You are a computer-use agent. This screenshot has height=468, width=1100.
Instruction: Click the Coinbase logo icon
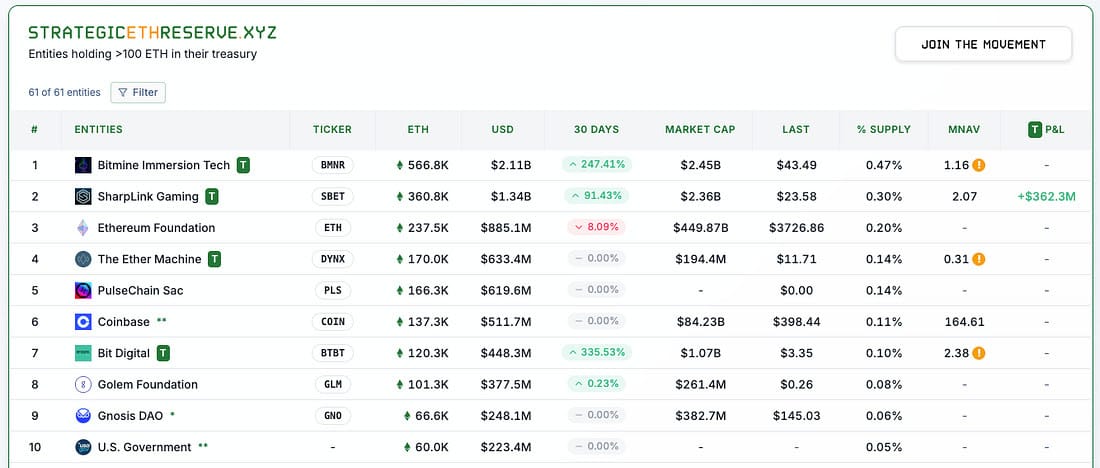click(83, 322)
